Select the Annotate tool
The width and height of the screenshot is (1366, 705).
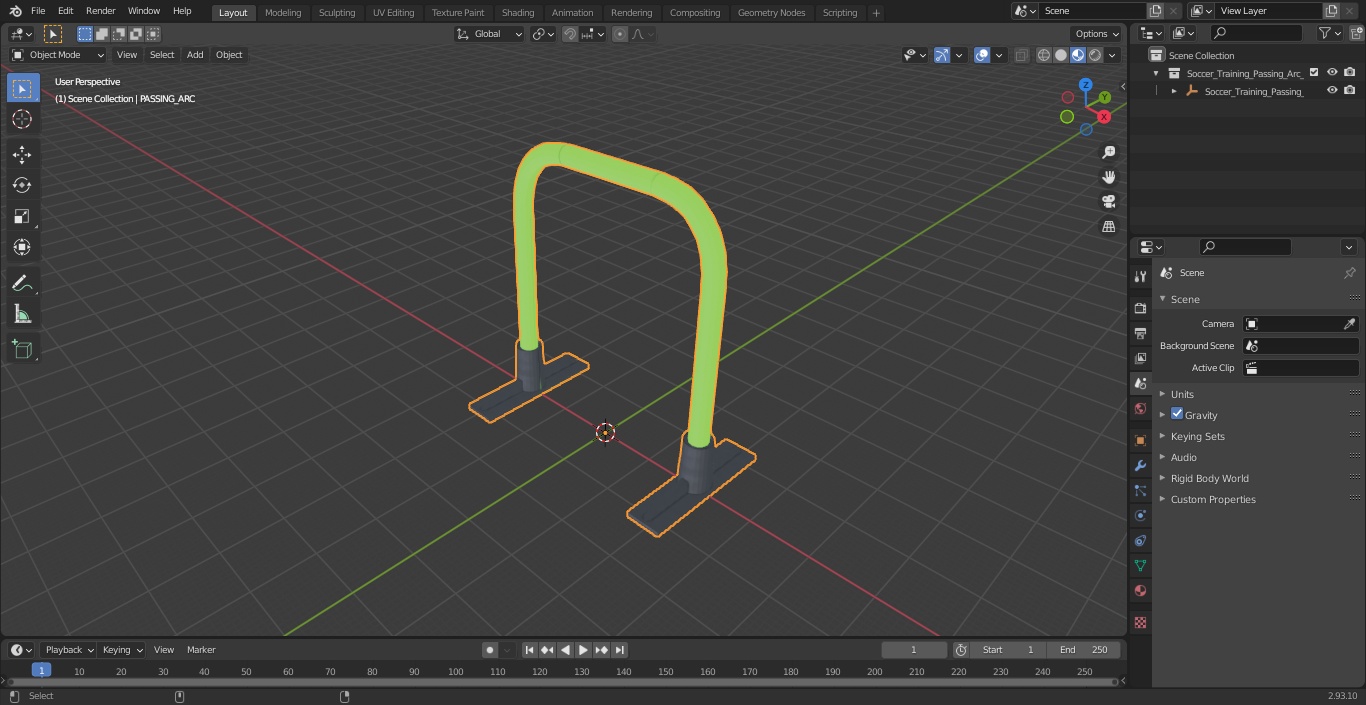point(22,284)
